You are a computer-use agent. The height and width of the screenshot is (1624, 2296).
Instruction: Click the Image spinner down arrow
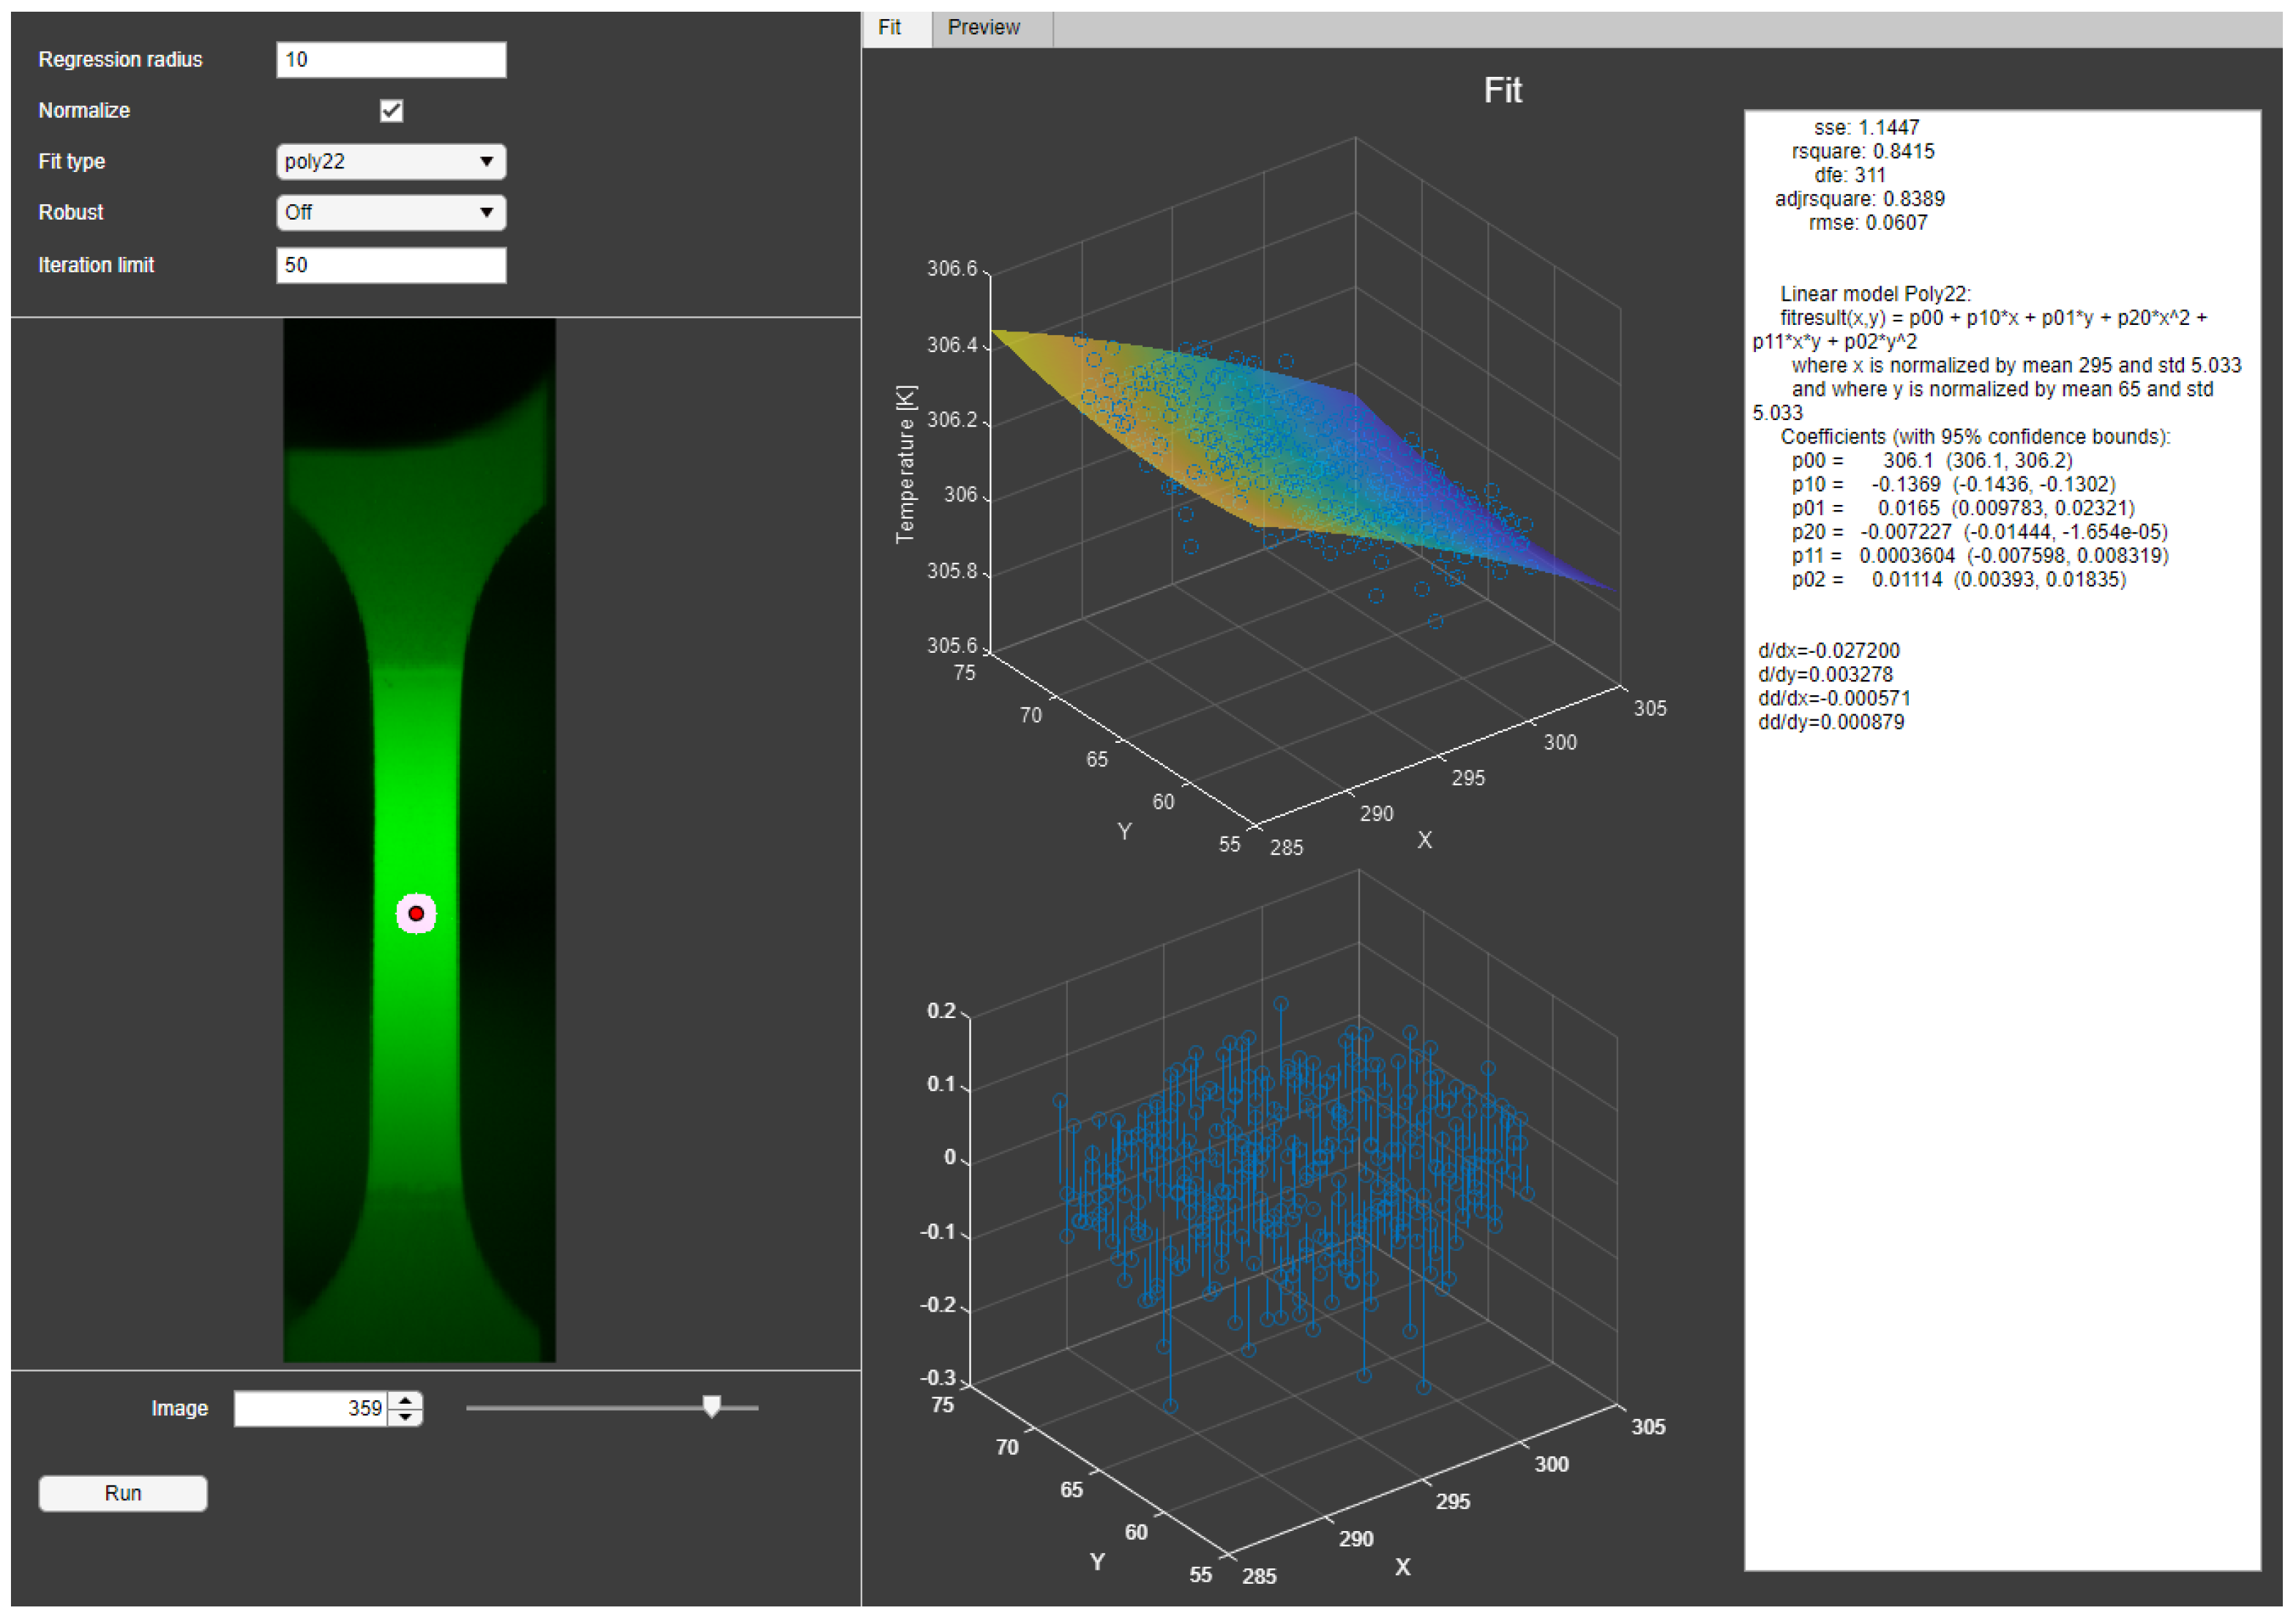[x=405, y=1417]
